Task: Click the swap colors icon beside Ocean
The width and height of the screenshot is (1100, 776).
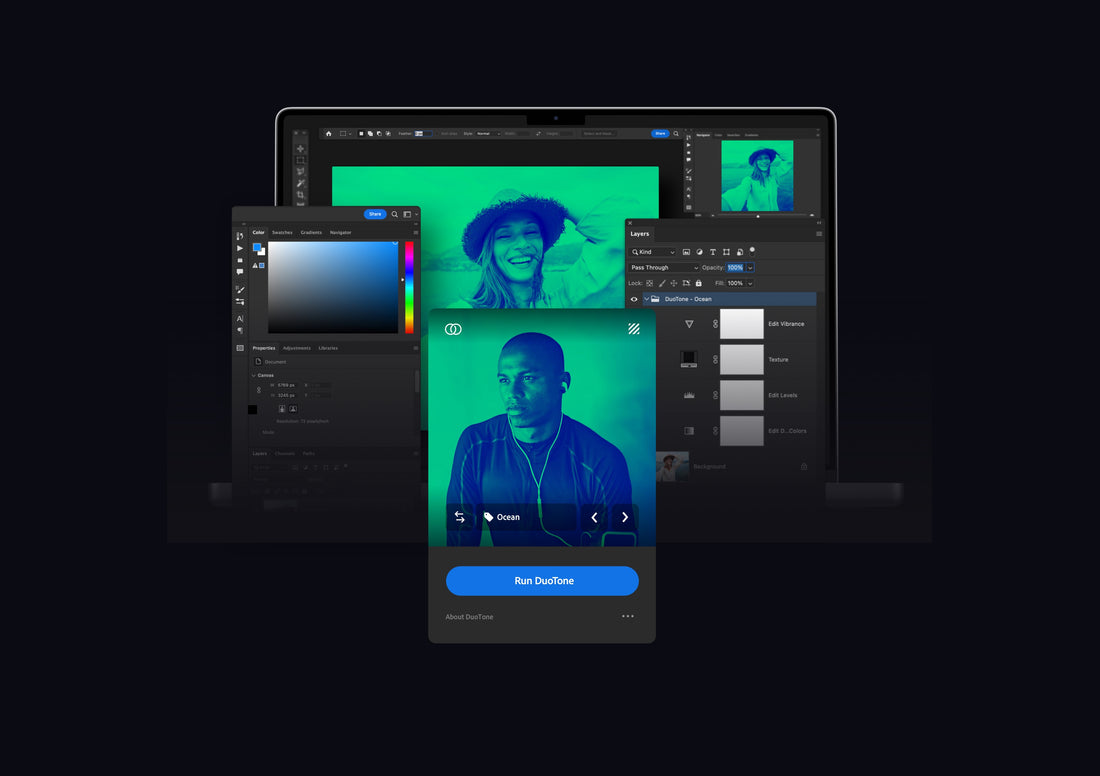Action: pyautogui.click(x=460, y=517)
